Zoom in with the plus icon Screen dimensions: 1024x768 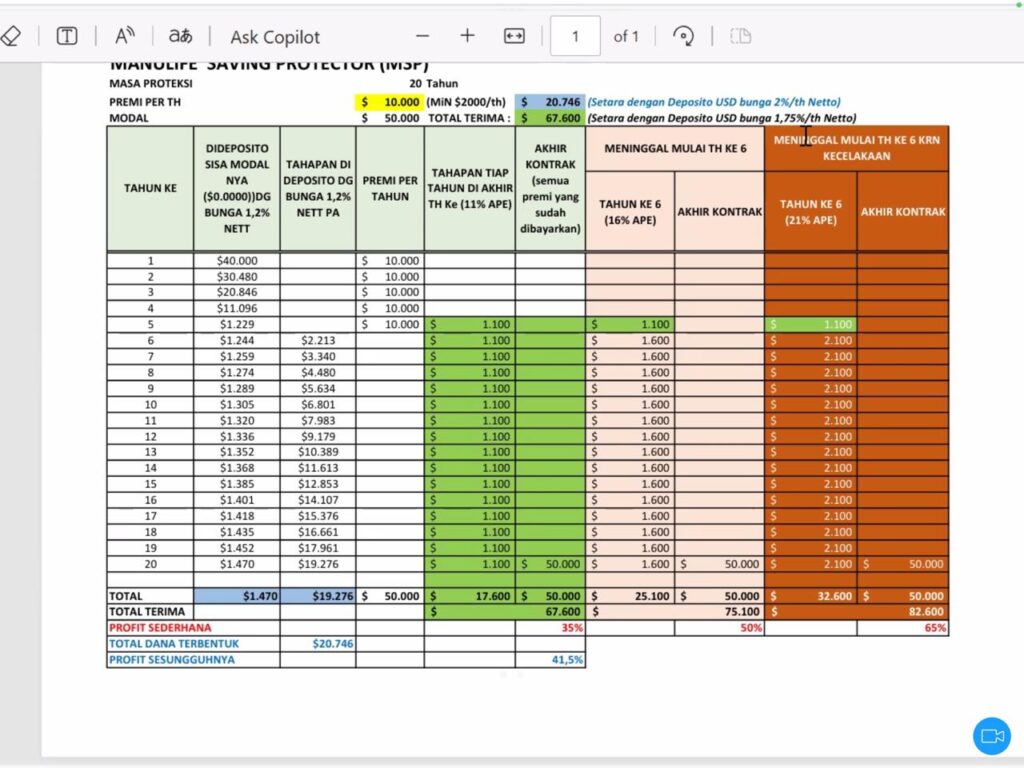click(x=467, y=36)
